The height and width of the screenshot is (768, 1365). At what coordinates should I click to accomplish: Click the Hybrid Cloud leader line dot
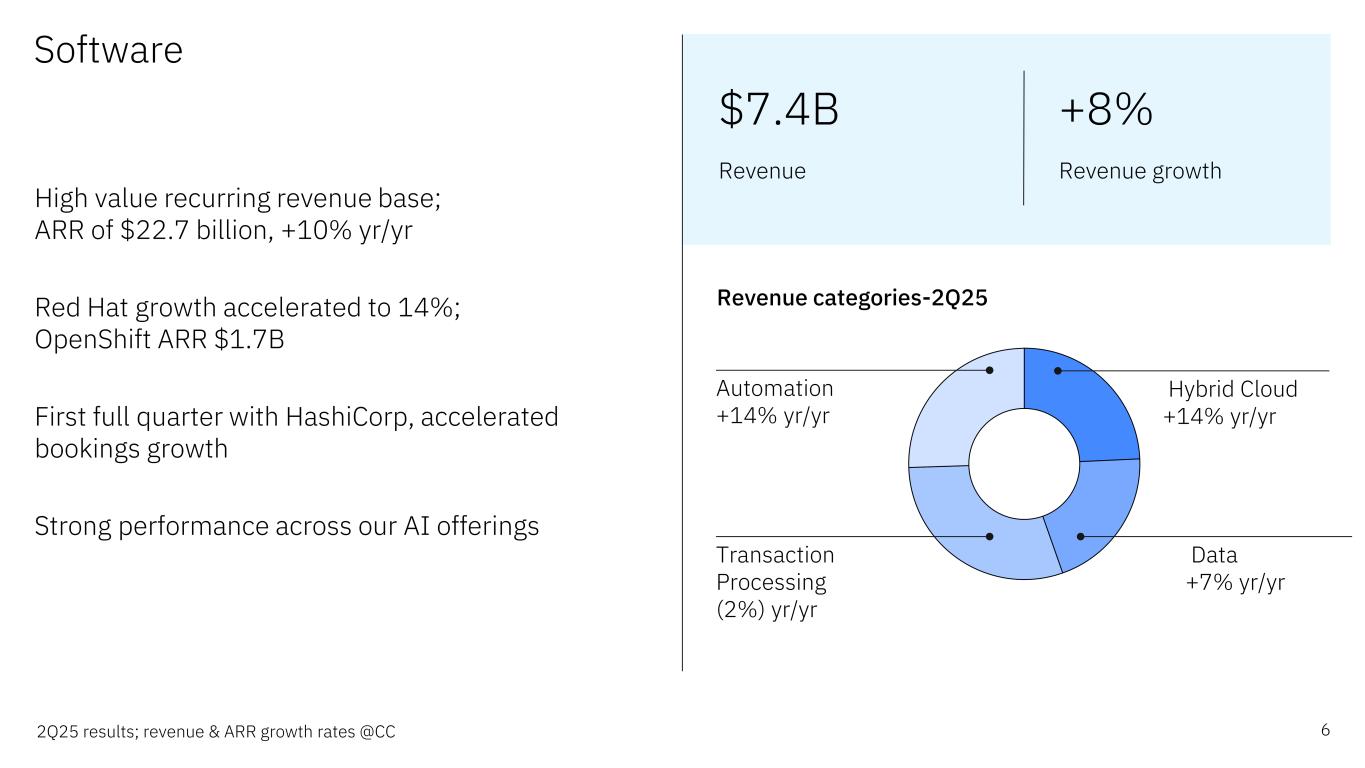click(1058, 371)
